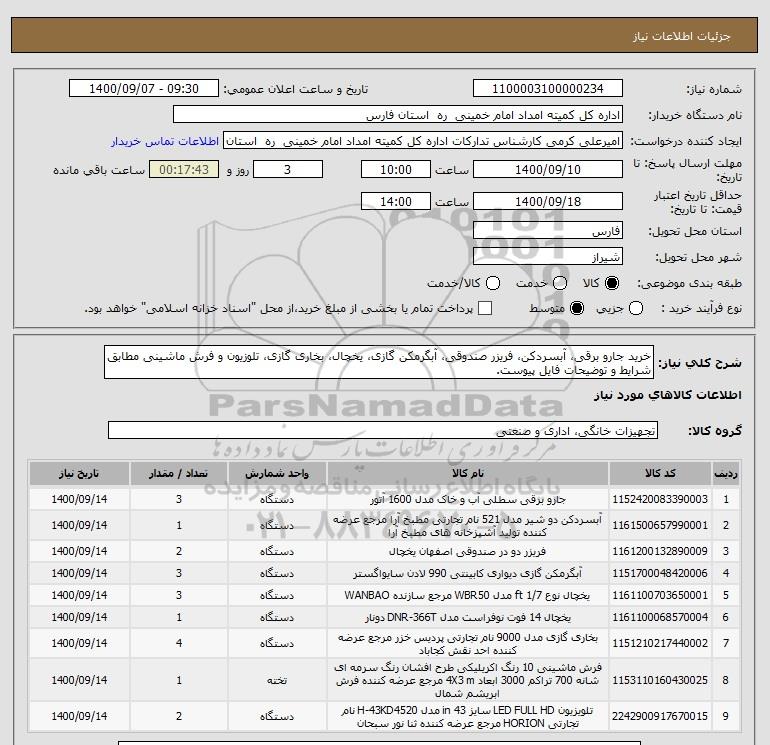Select the متوسط purchase type radio
Screen dimensions: 770x745
pyautogui.click(x=577, y=308)
